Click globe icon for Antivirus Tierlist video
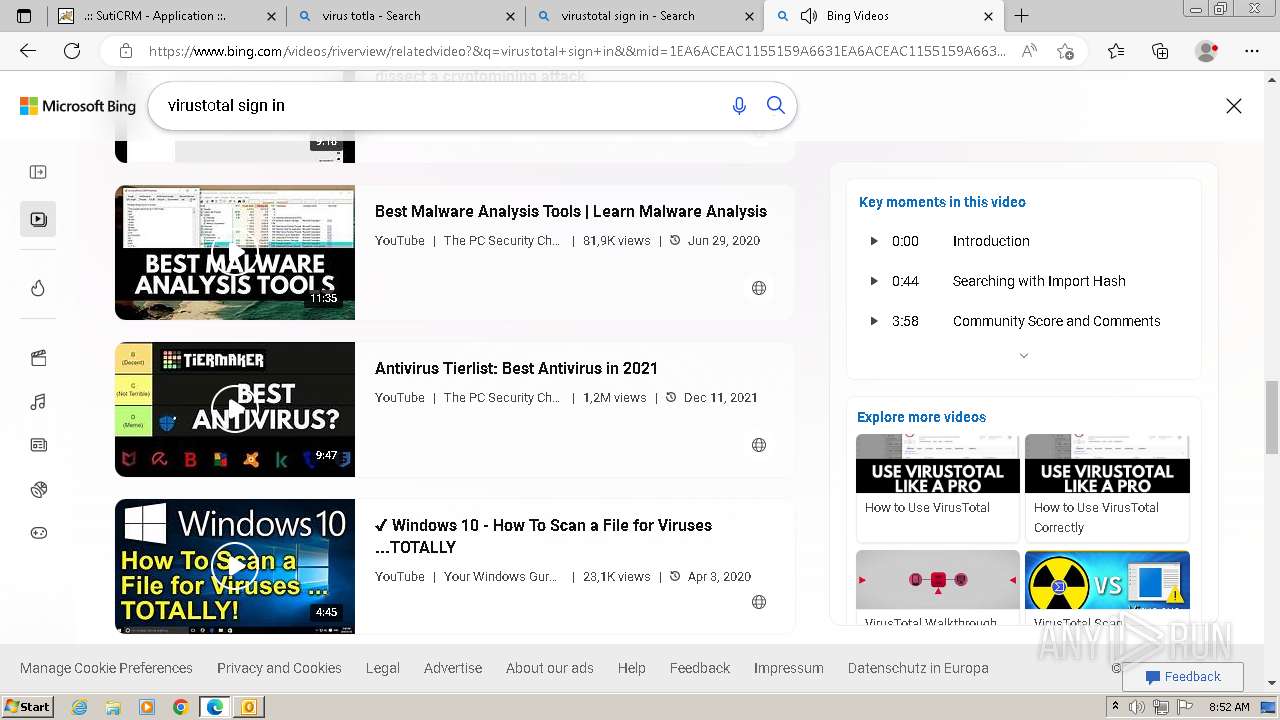The height and width of the screenshot is (720, 1280). [759, 445]
